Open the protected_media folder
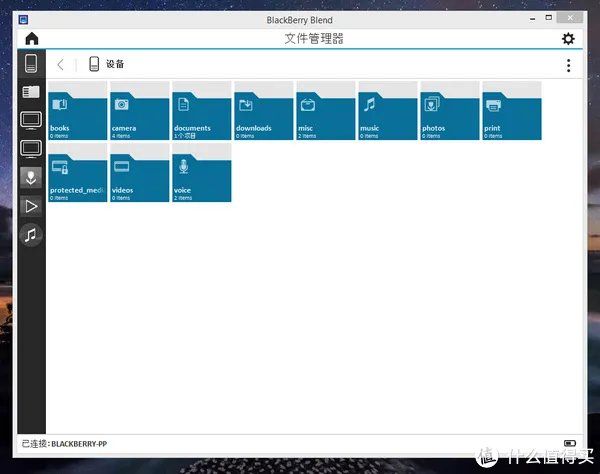This screenshot has width=600, height=474. [x=77, y=173]
